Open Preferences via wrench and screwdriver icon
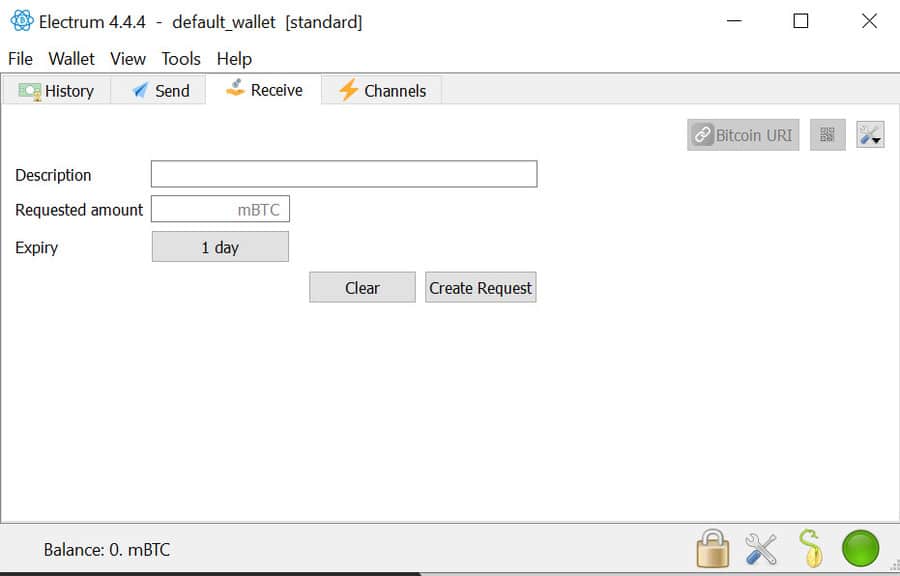Viewport: 900px width, 576px height. (x=761, y=549)
